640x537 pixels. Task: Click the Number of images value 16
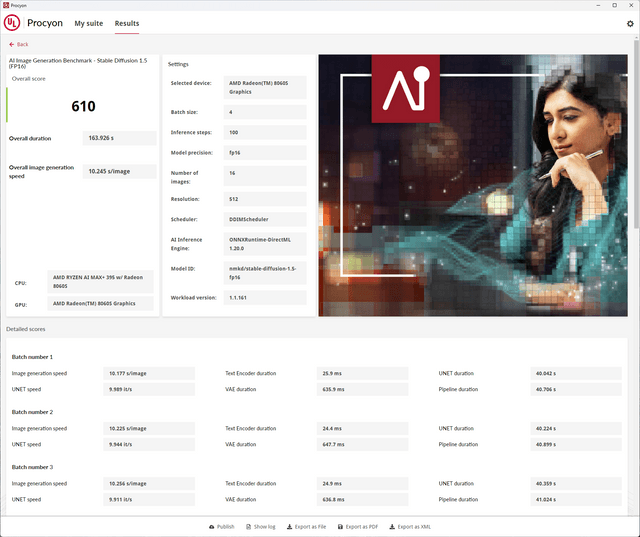coord(265,176)
